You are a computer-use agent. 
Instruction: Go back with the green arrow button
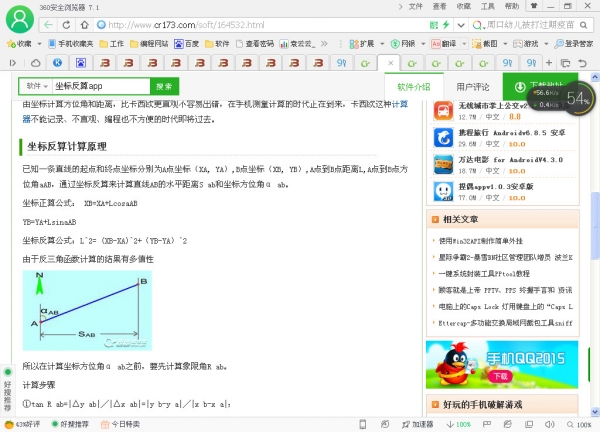48,25
